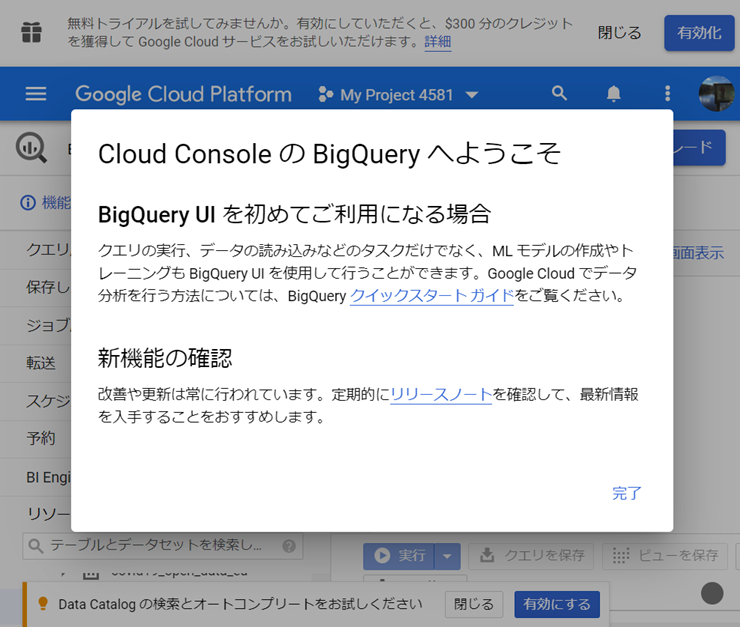Open the リリースノート link
The image size is (740, 627).
[441, 394]
